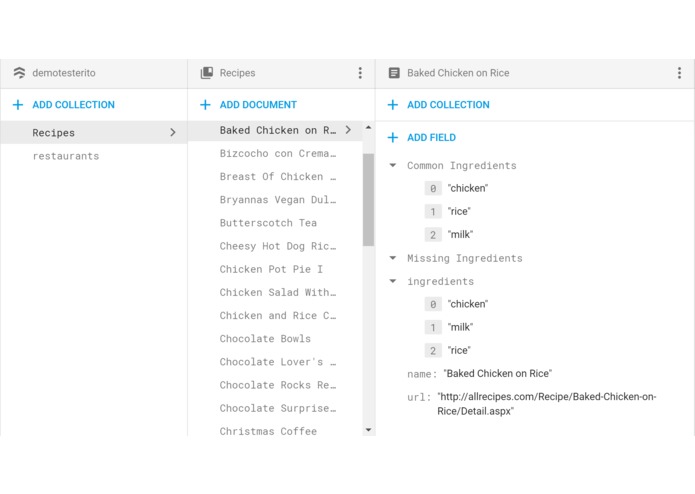
Task: Click the collection icon beside Recipes header
Action: click(x=207, y=73)
